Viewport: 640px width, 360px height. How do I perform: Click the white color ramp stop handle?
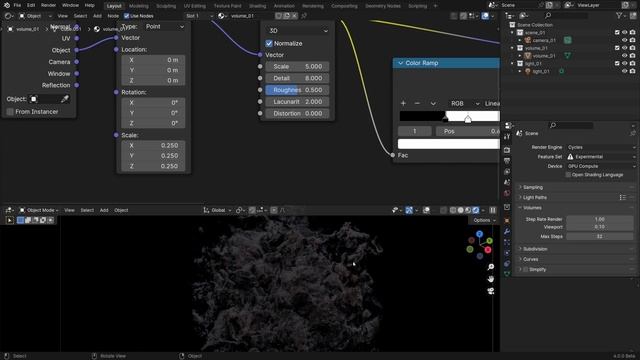click(x=468, y=119)
